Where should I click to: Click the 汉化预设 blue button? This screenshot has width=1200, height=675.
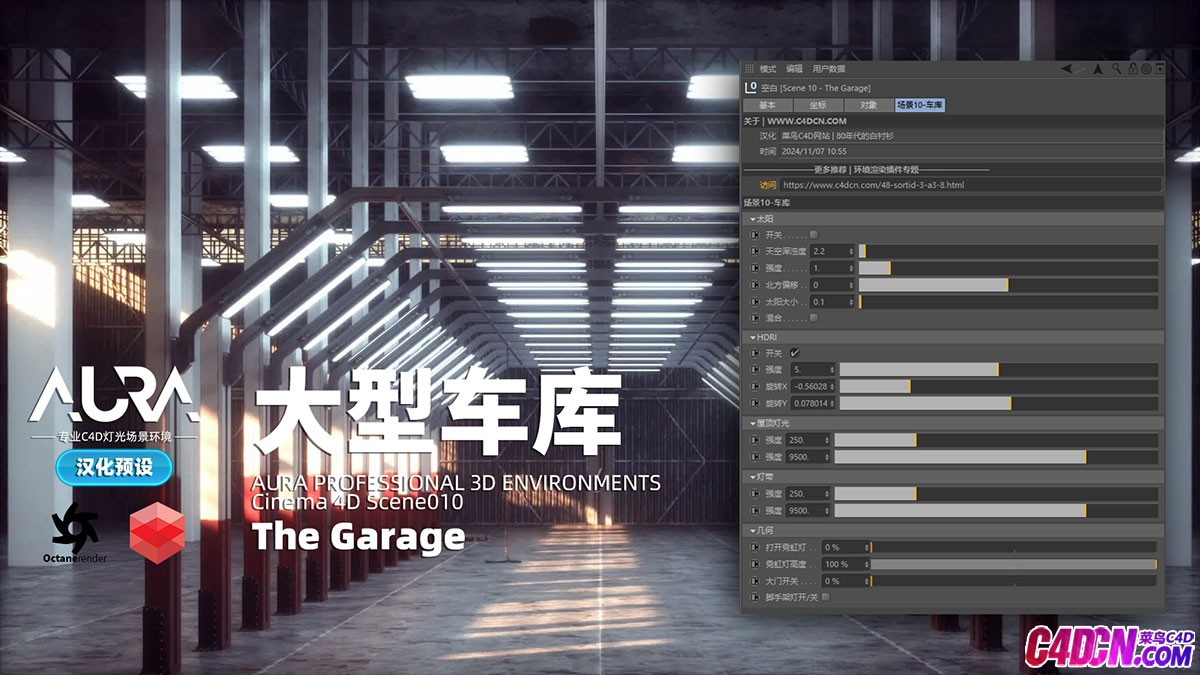[114, 466]
